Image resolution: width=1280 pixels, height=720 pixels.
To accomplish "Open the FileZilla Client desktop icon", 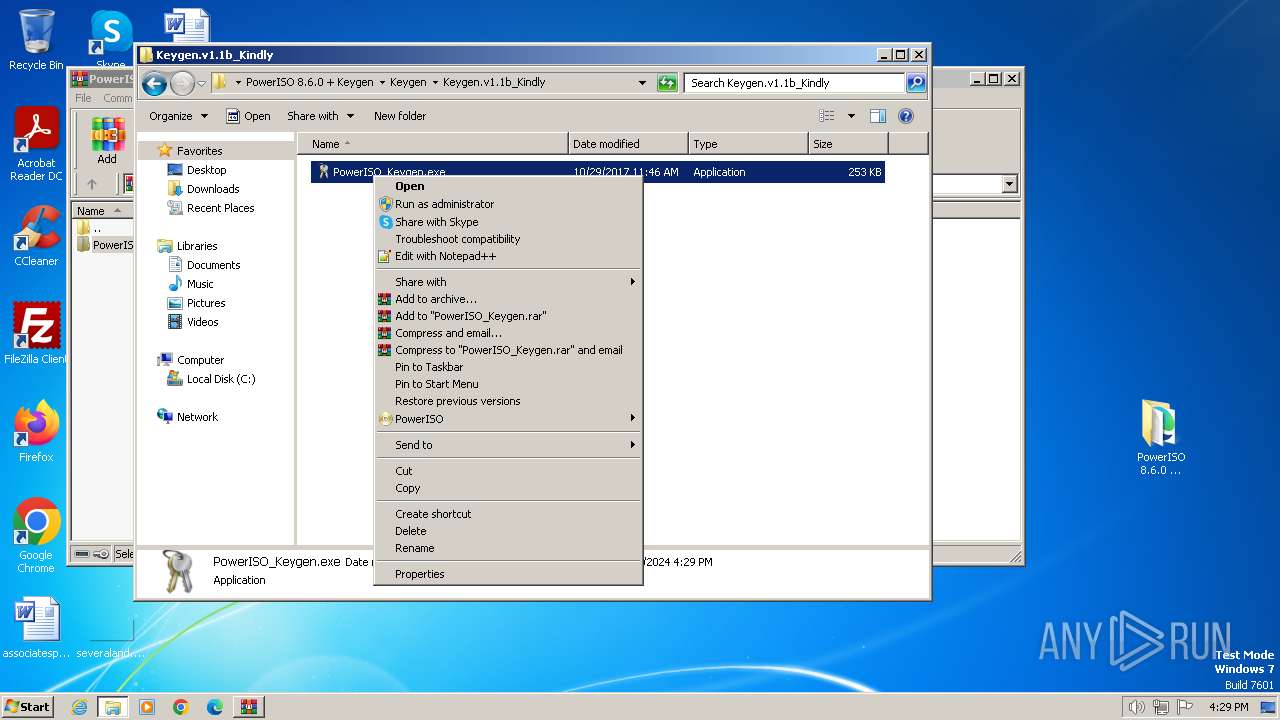I will click(36, 333).
